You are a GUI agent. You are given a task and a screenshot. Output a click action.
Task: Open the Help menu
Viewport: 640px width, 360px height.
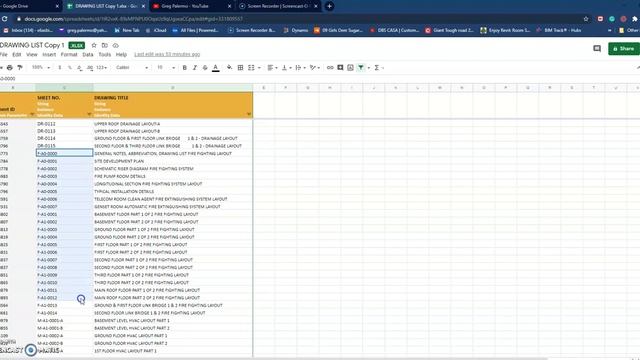click(121, 54)
